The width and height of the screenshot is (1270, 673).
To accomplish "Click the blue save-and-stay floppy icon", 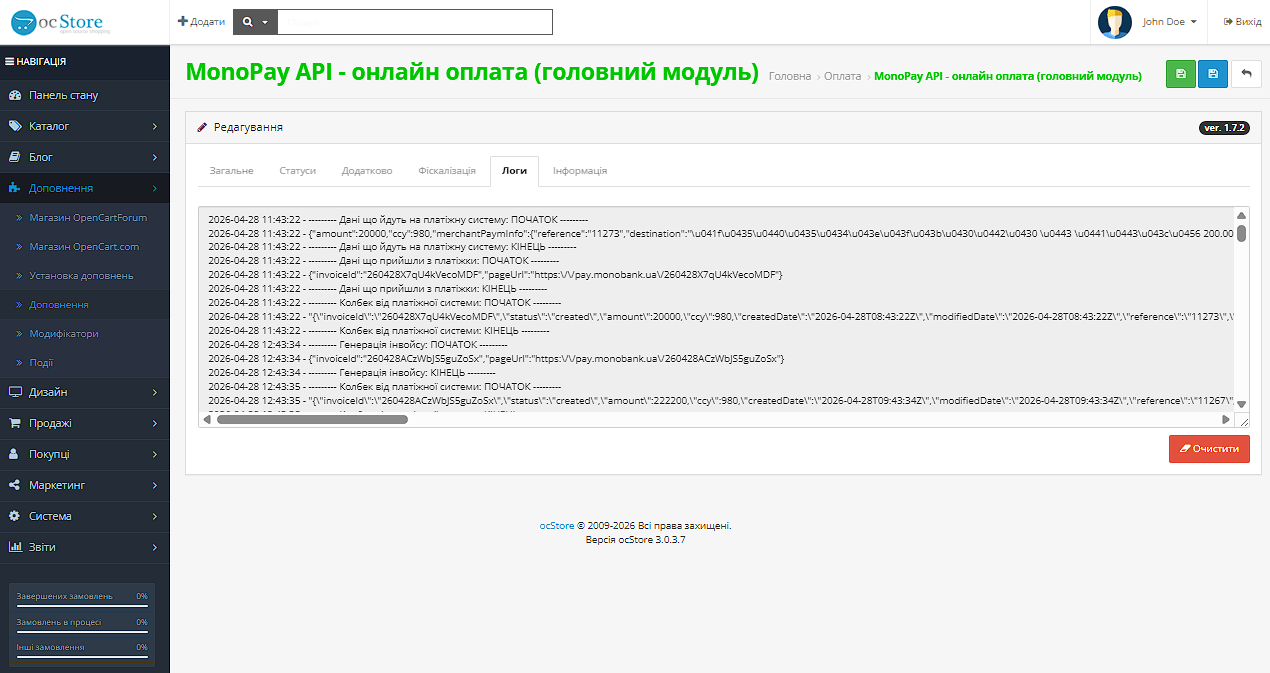I will click(1213, 74).
